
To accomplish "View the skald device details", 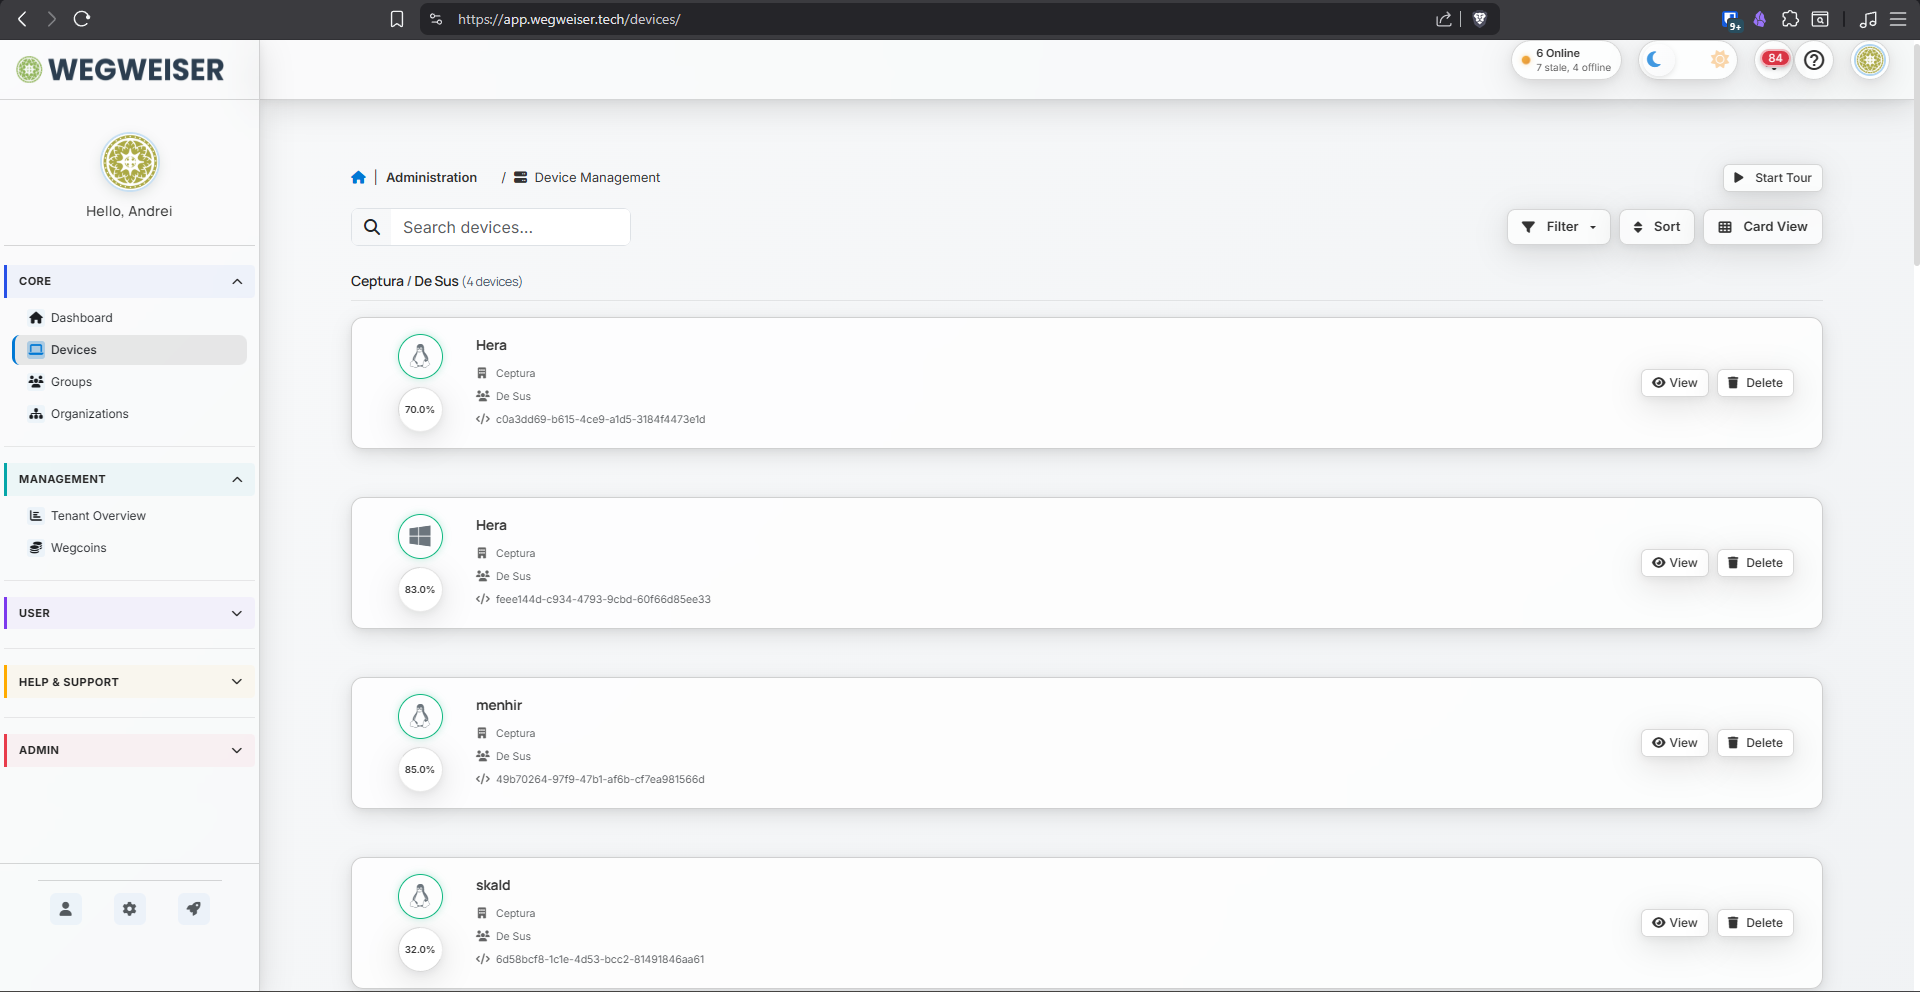I will point(1674,923).
